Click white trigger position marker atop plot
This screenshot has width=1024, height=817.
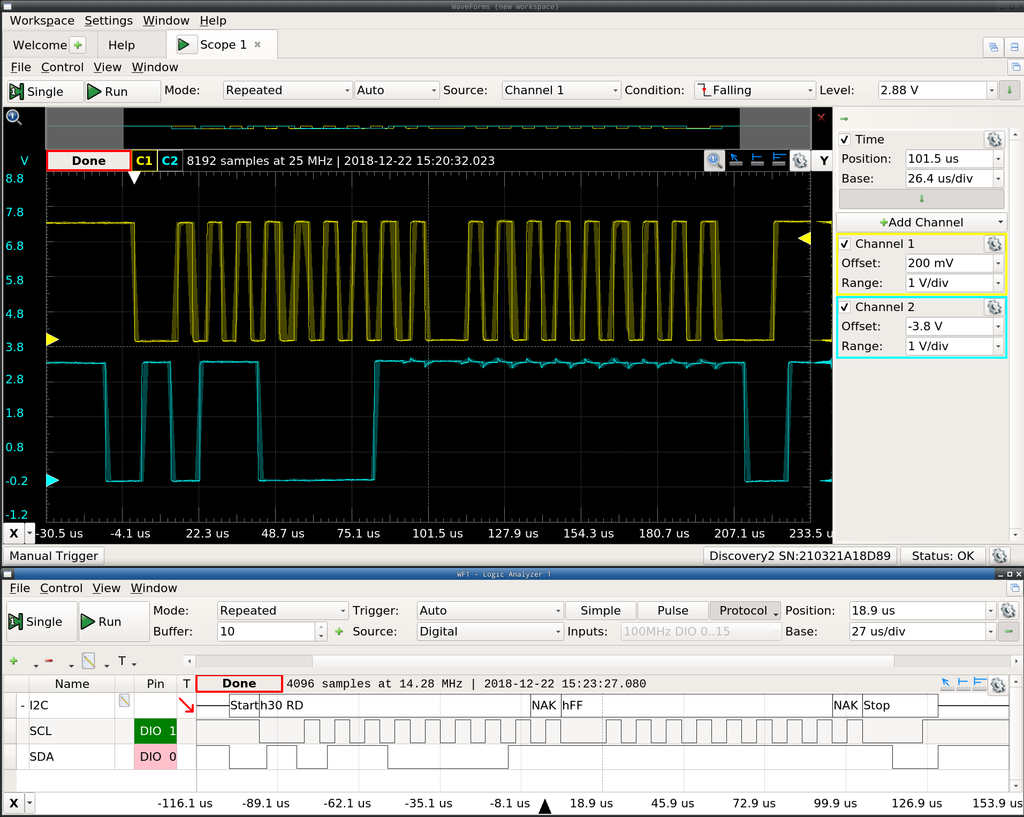(x=134, y=177)
